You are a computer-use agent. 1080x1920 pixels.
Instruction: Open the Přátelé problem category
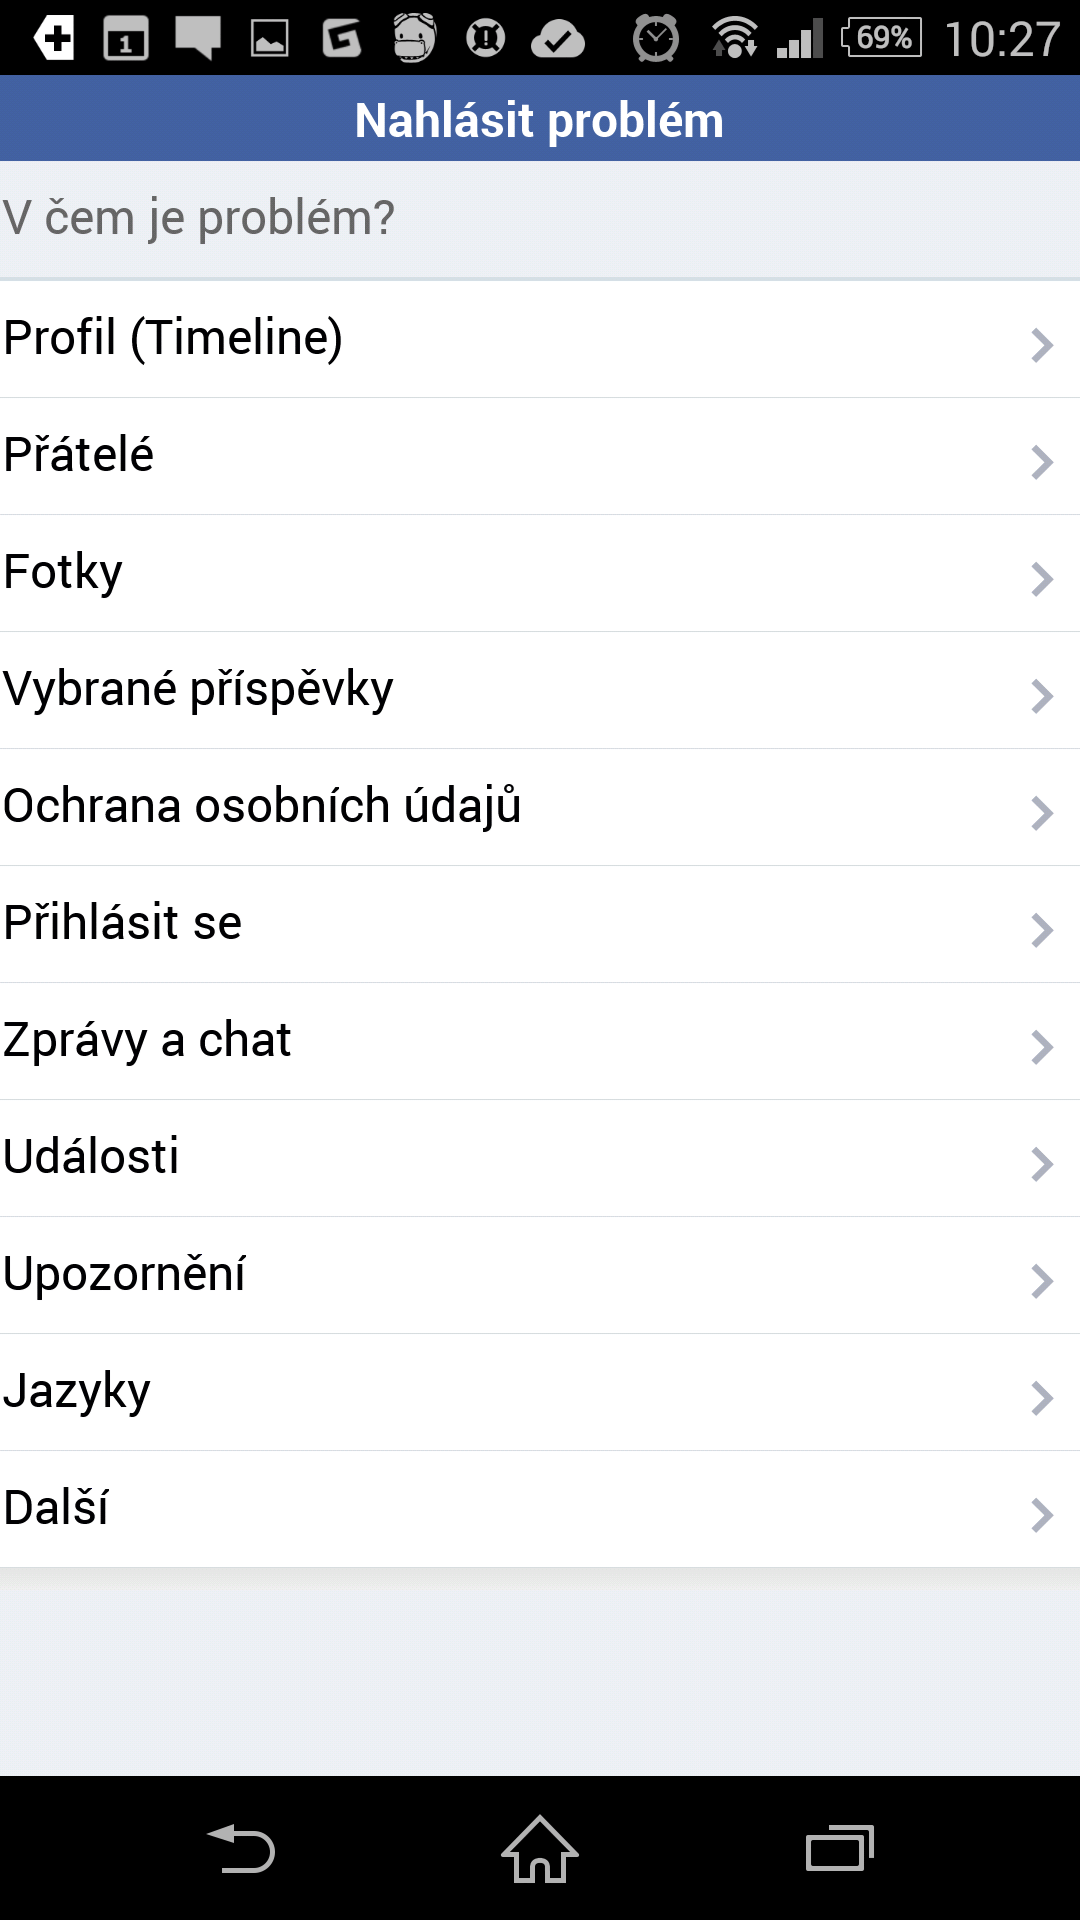coord(540,457)
